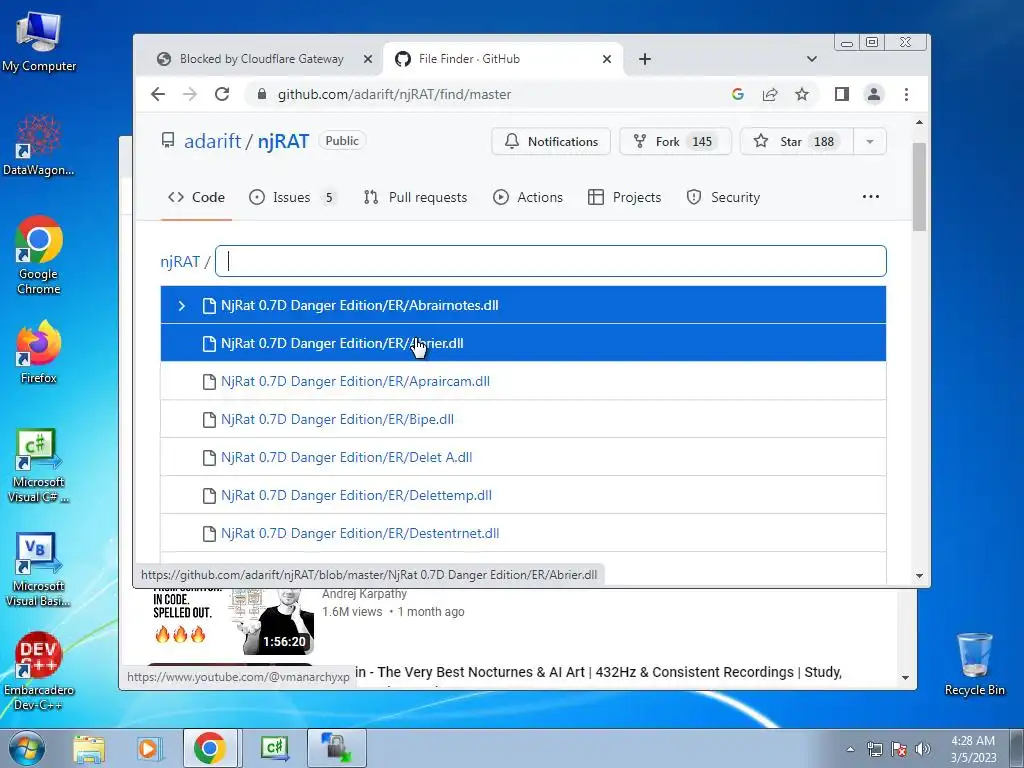Open the Delettemp.dll file result
The image size is (1024, 768).
(x=523, y=495)
